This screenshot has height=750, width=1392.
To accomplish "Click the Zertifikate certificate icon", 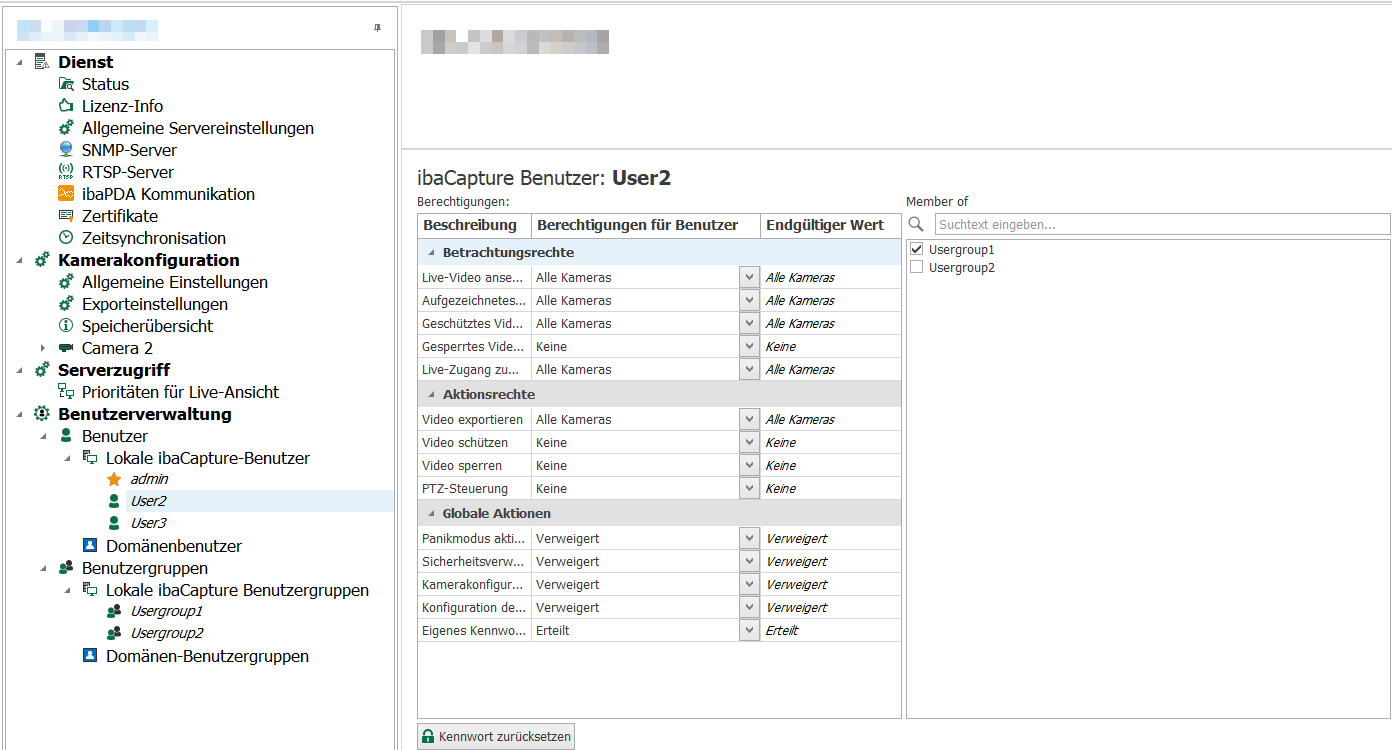I will click(x=66, y=216).
